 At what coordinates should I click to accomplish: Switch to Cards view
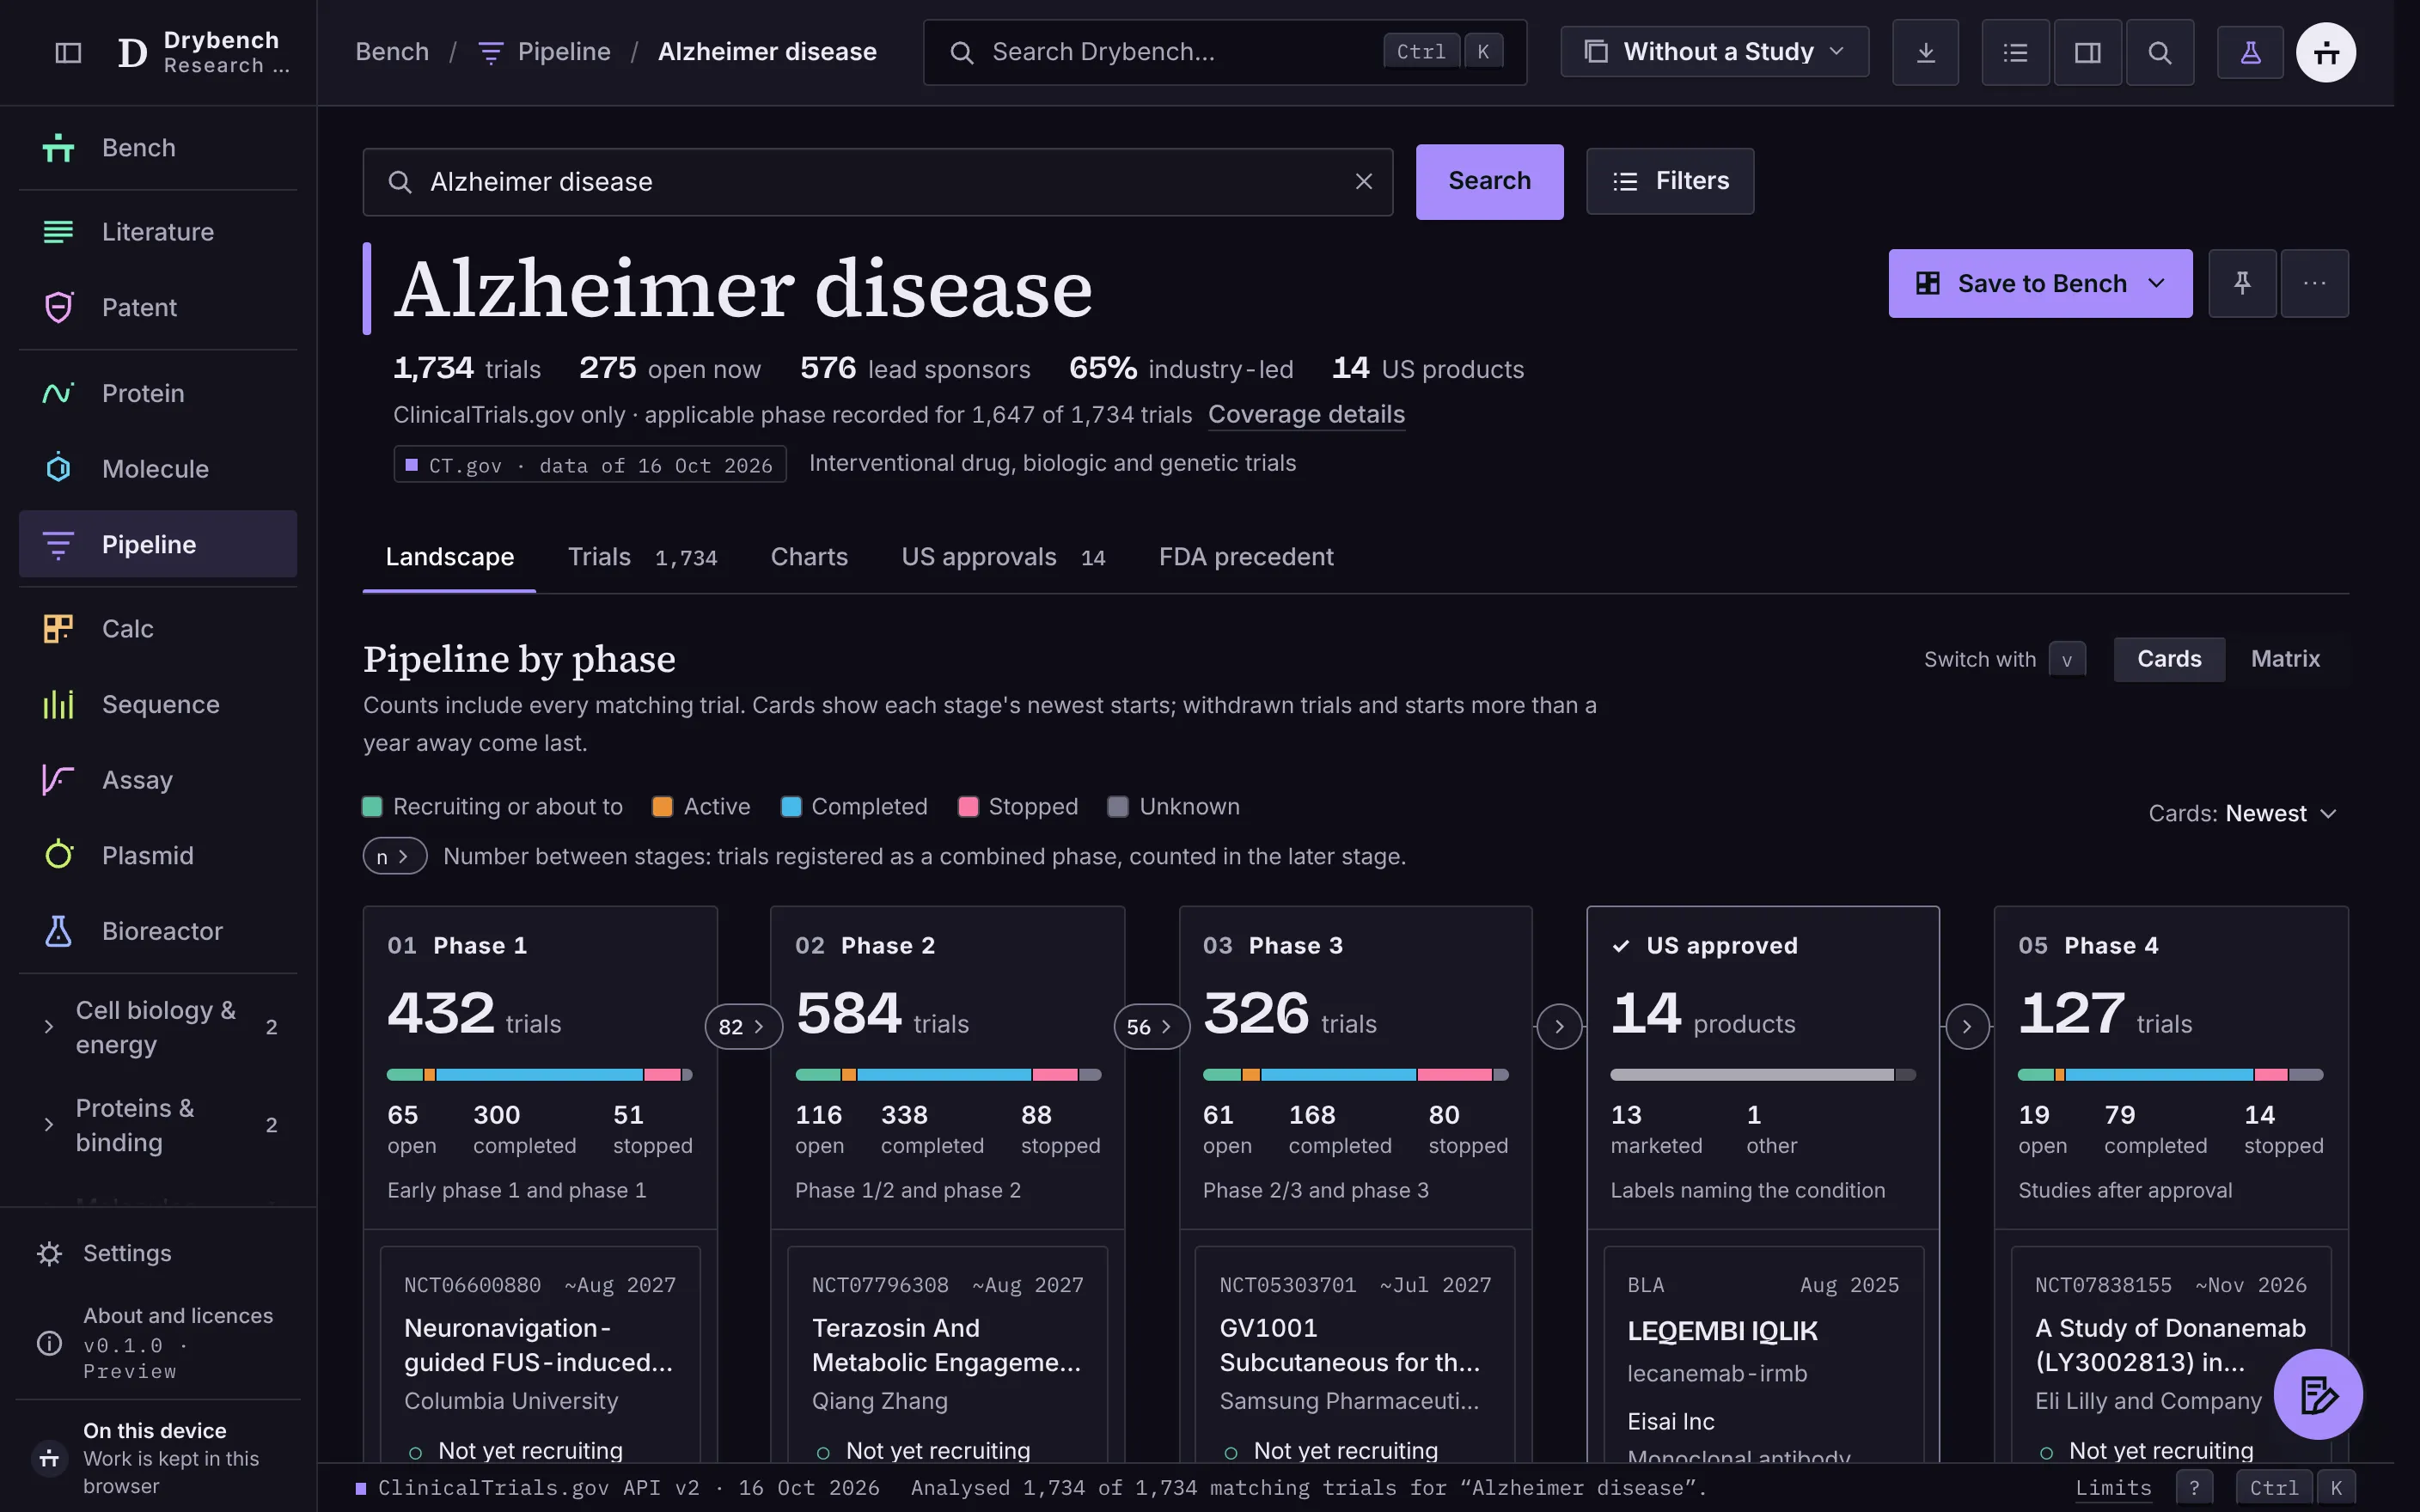click(x=2169, y=659)
